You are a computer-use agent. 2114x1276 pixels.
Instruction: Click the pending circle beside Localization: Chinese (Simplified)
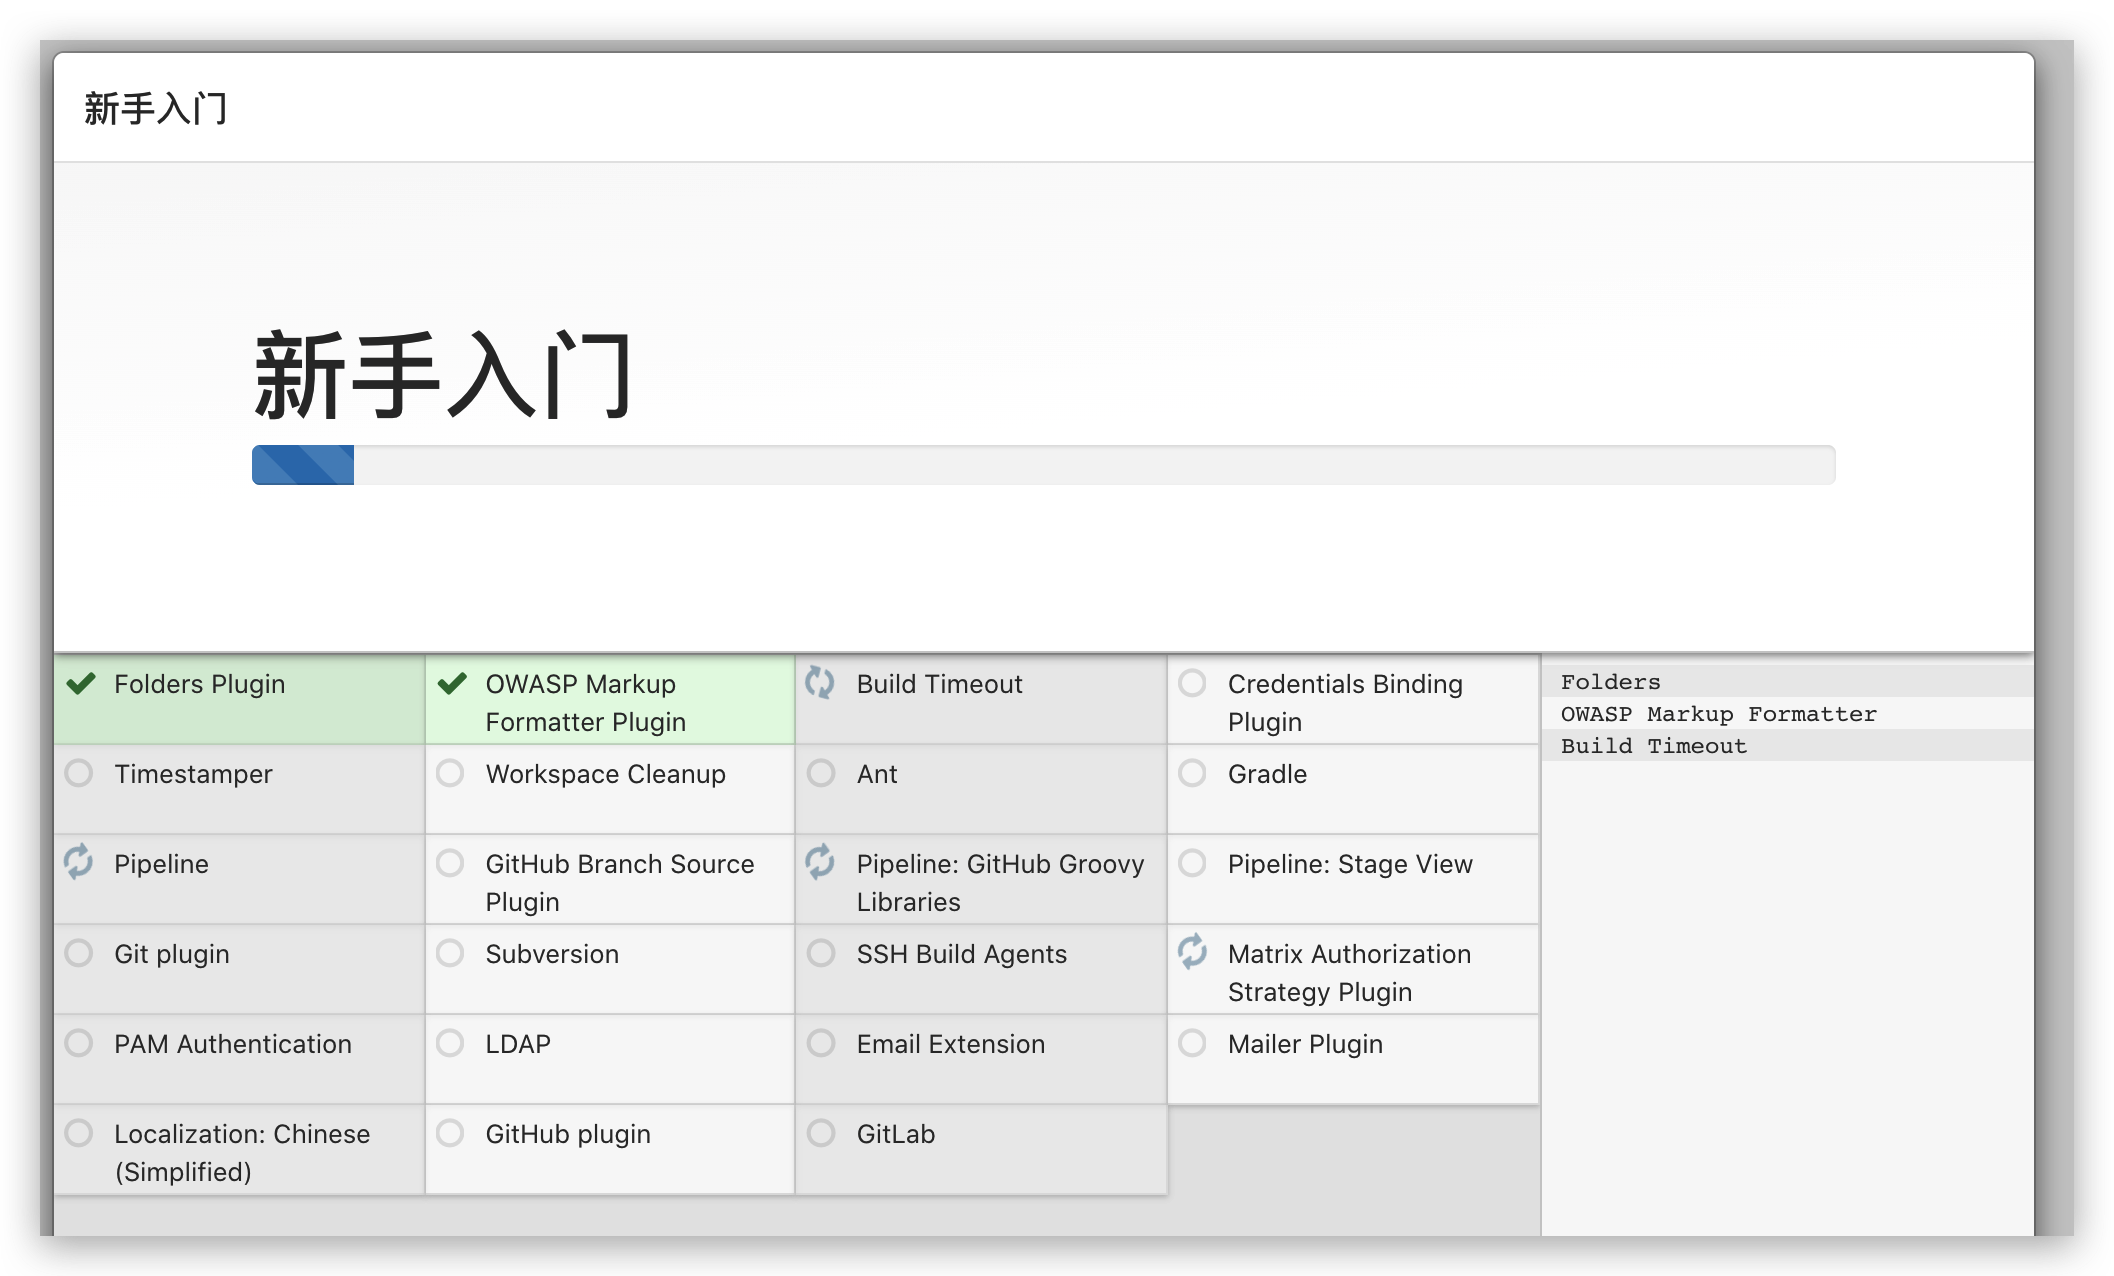pyautogui.click(x=79, y=1133)
